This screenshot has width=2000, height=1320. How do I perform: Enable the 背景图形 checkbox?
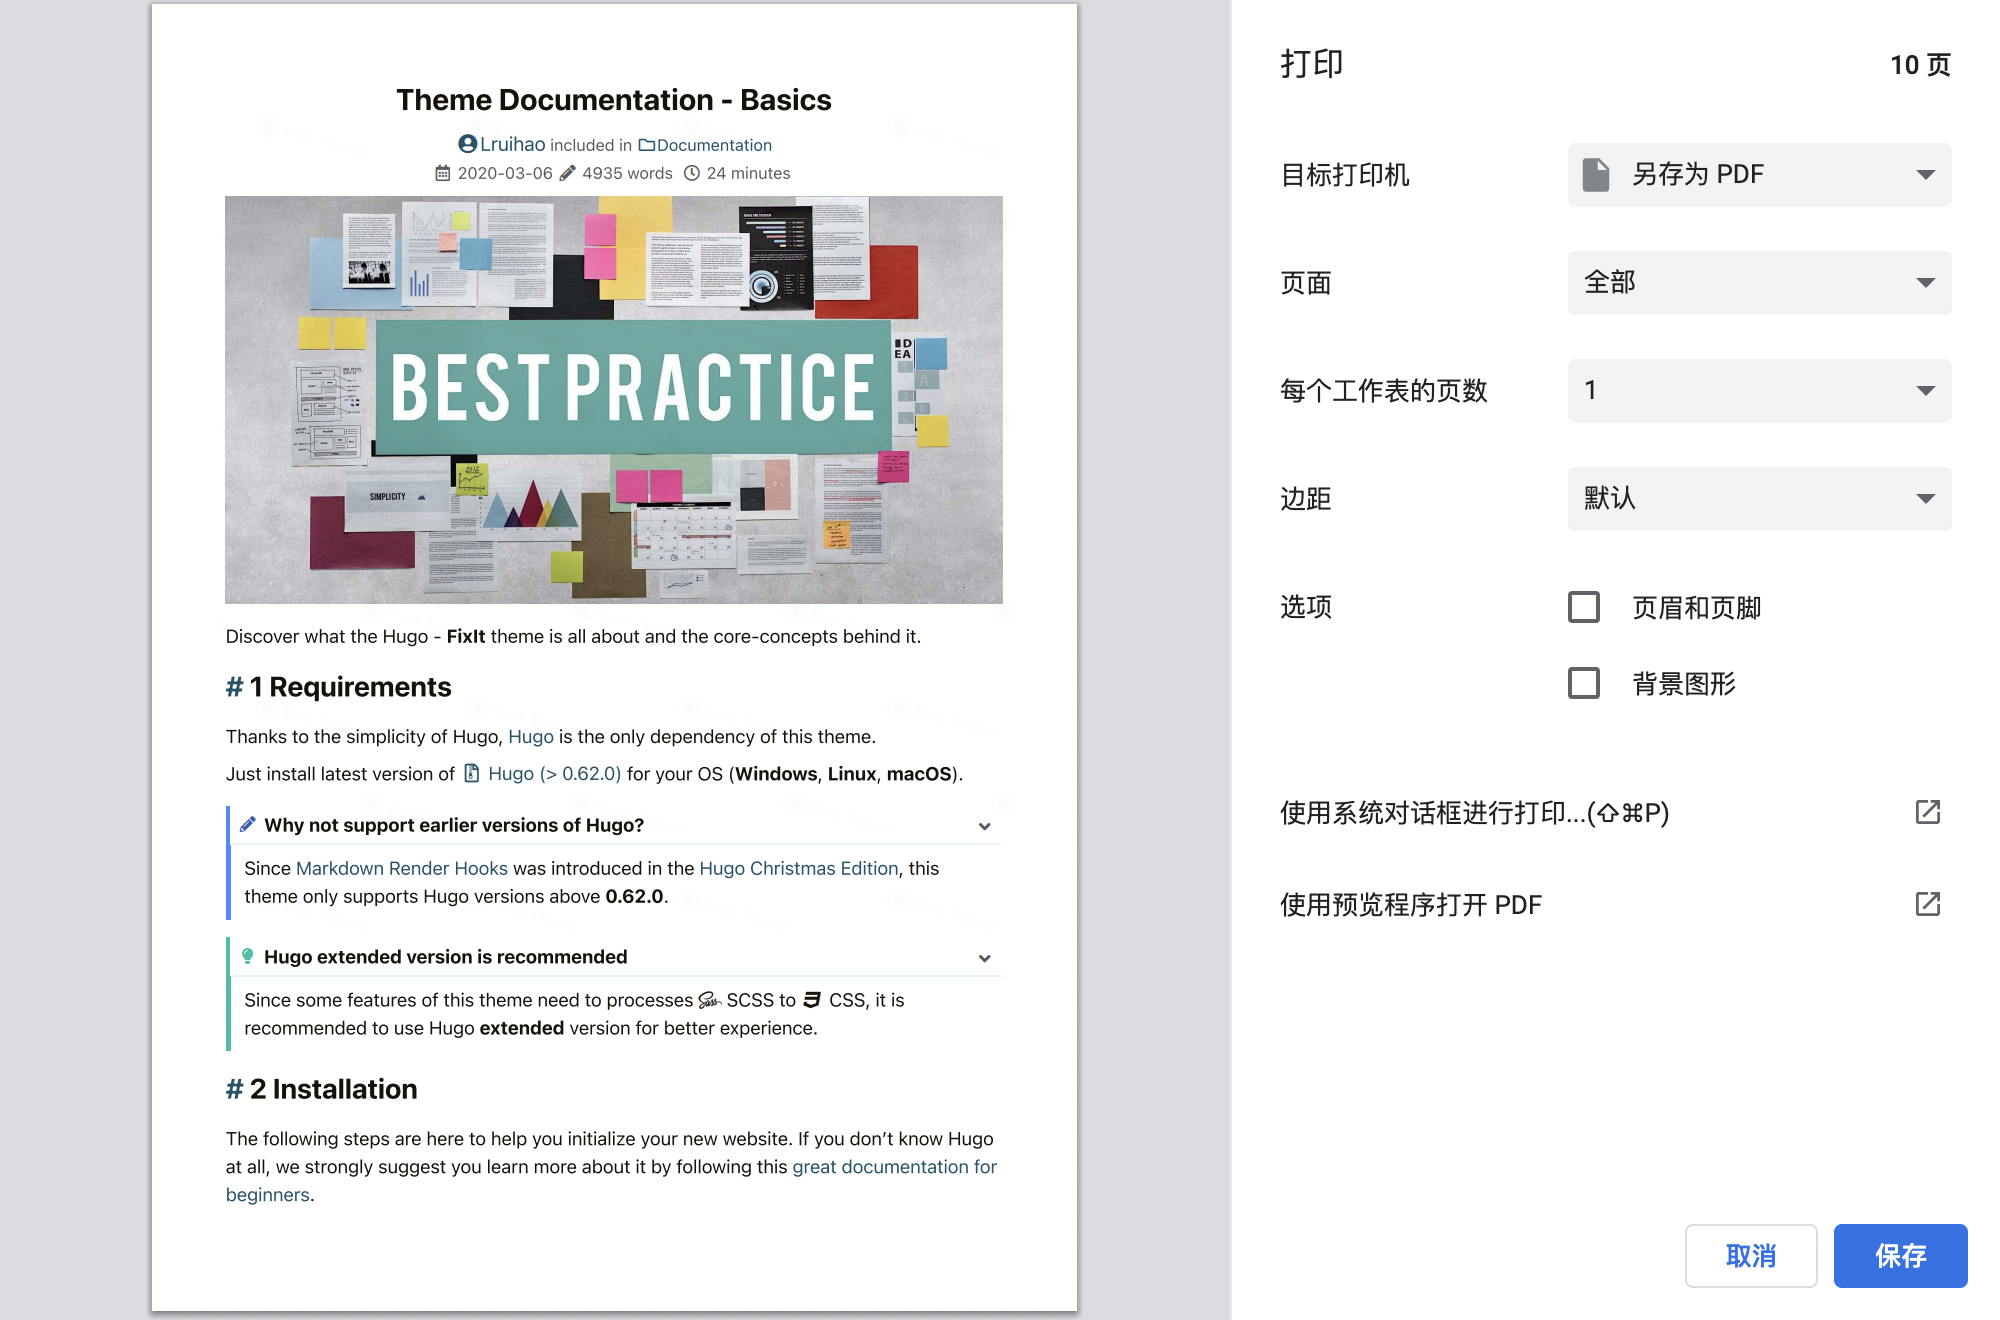point(1583,683)
